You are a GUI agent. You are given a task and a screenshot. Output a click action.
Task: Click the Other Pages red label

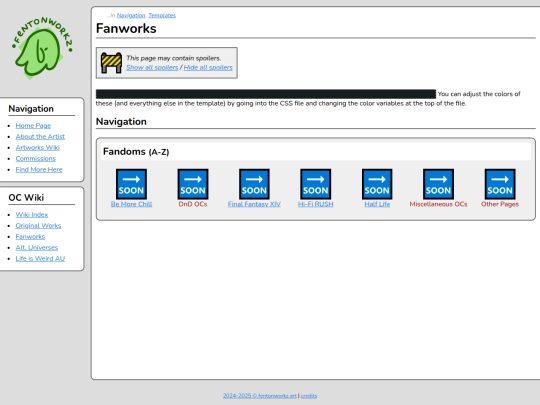(x=500, y=204)
